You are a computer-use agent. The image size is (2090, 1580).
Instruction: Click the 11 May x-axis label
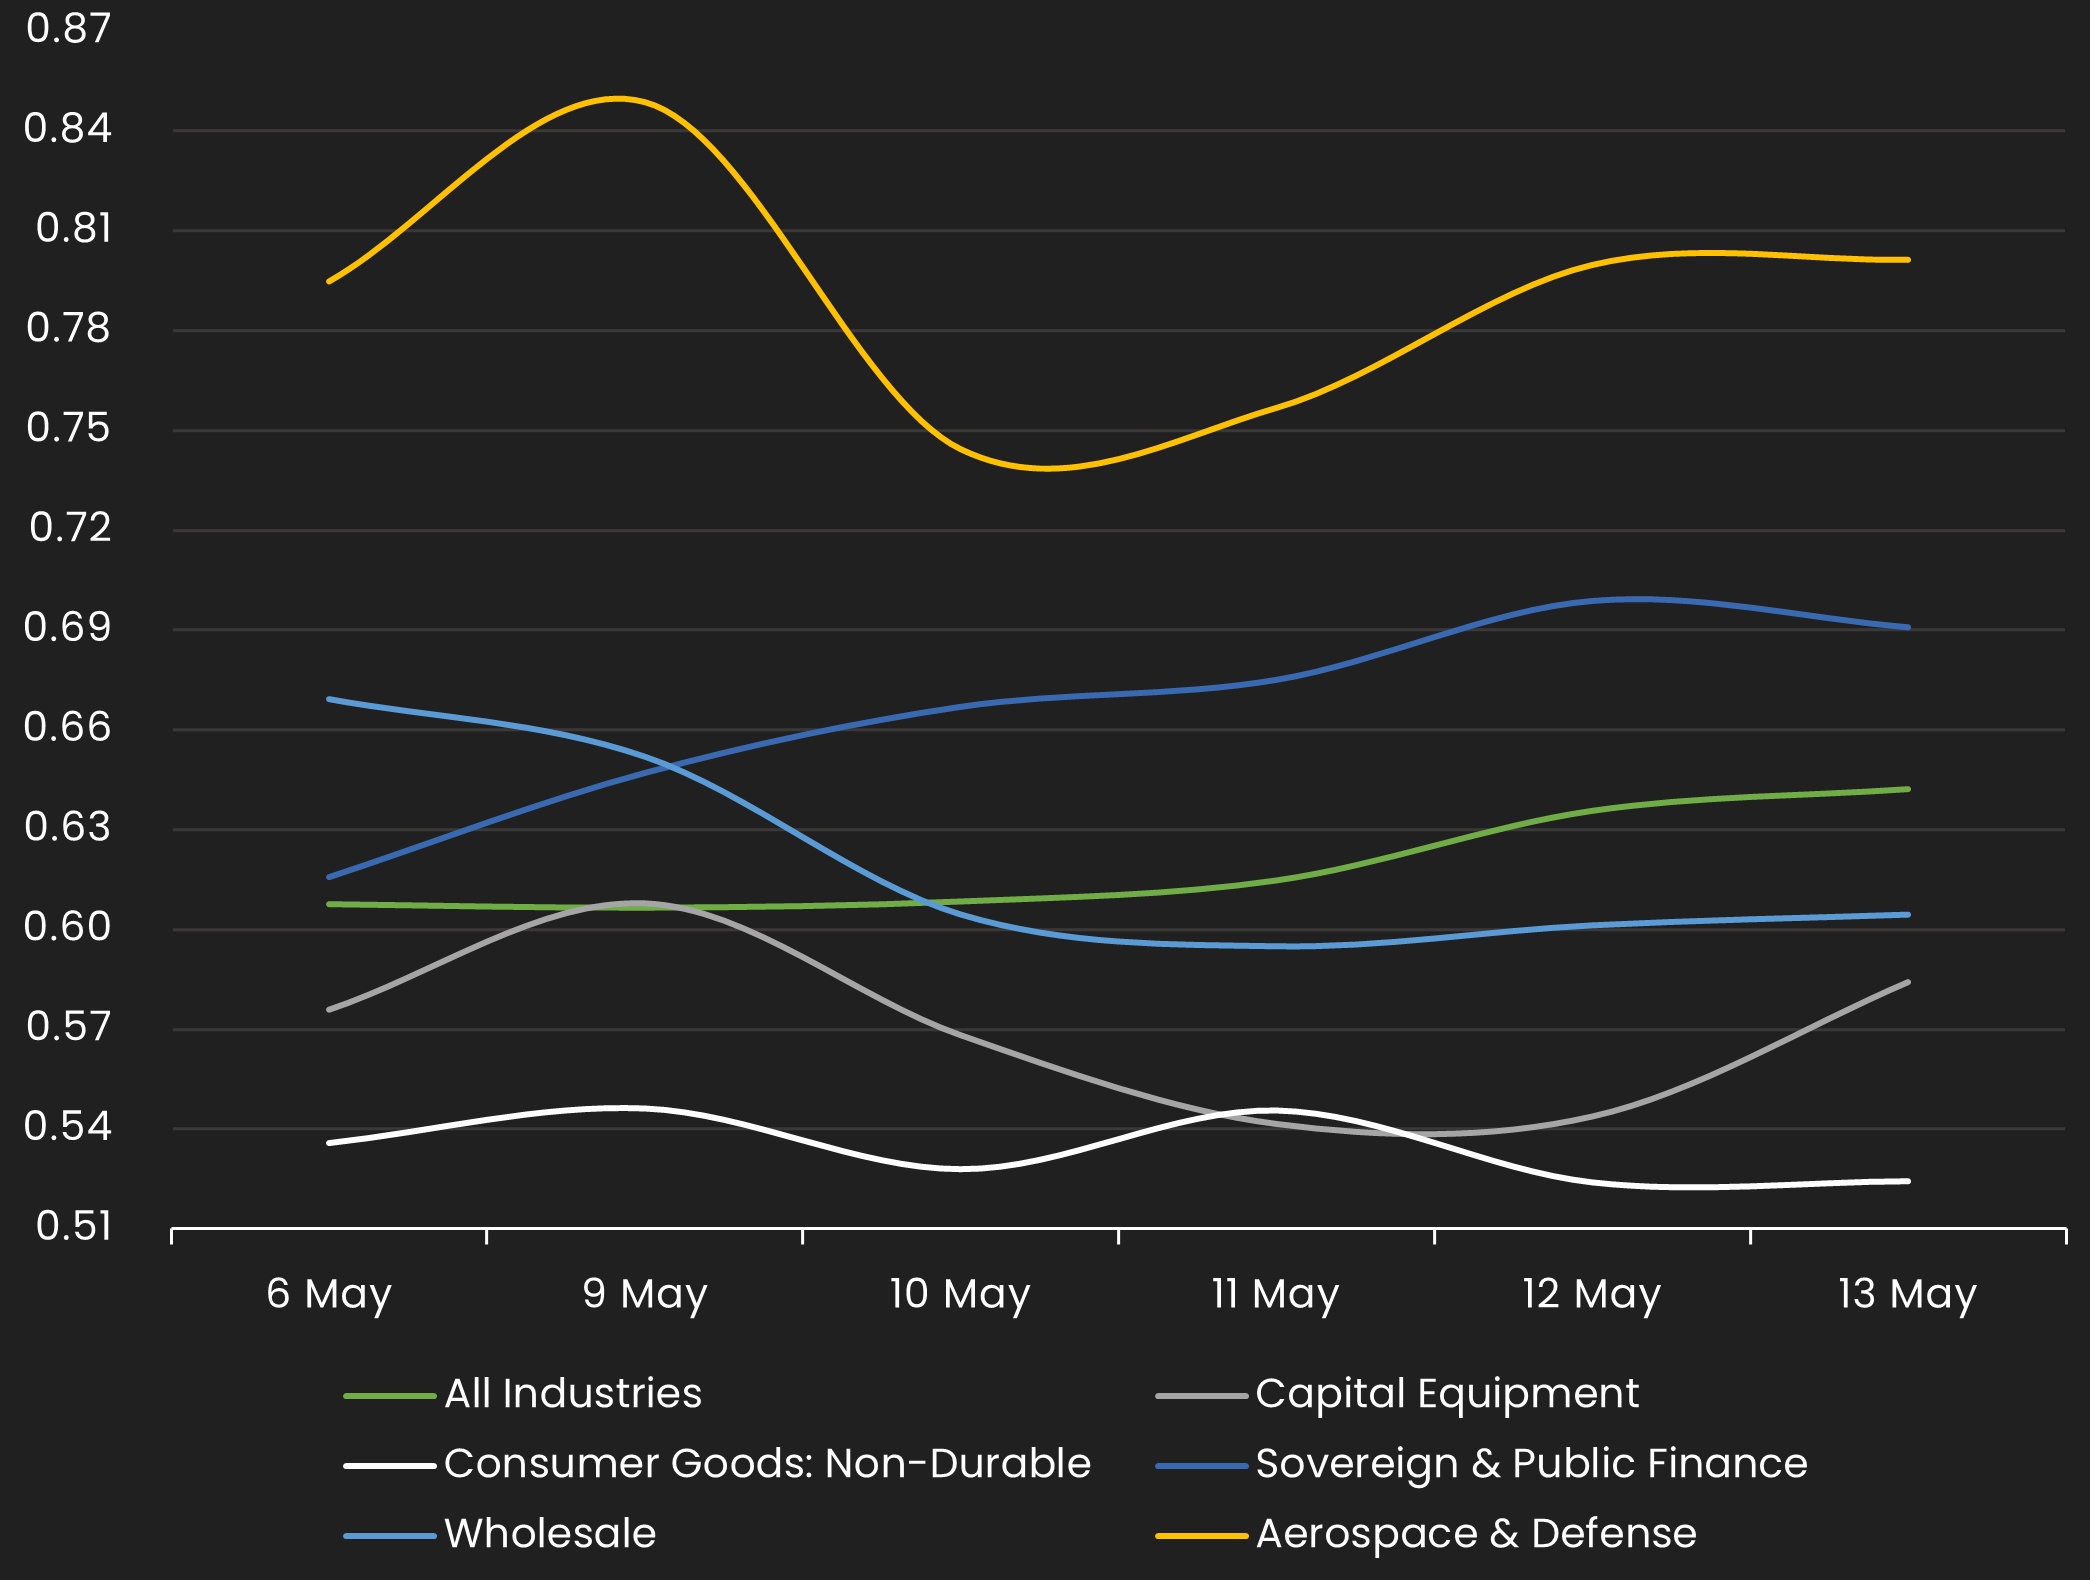(x=1275, y=1294)
